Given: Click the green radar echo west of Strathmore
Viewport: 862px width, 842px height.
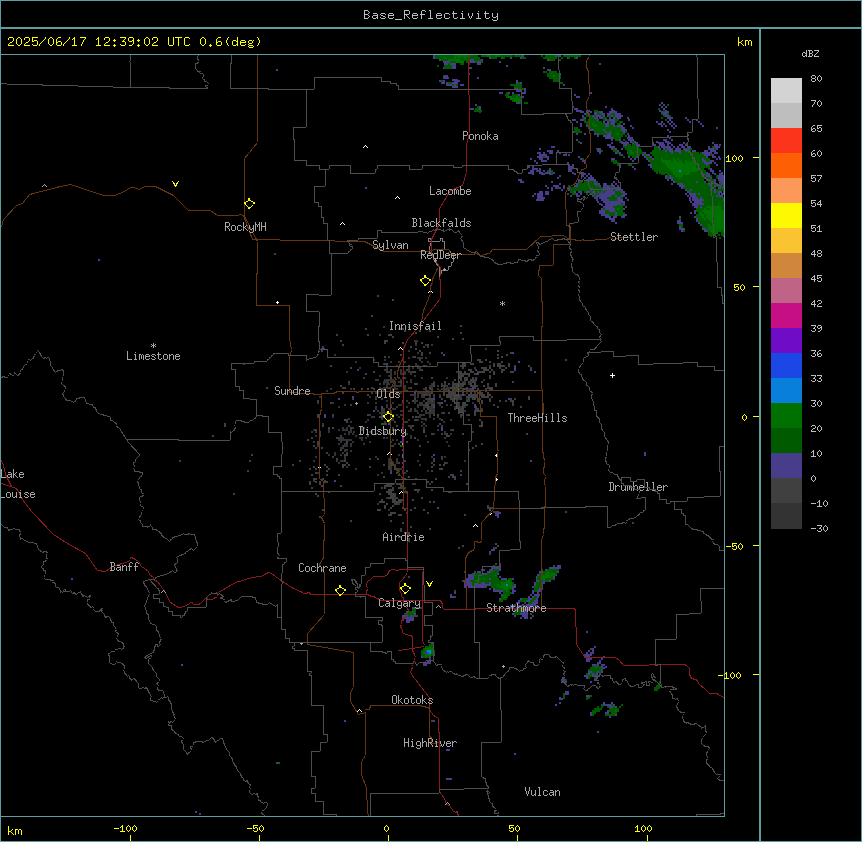Looking at the screenshot, I should tap(492, 582).
